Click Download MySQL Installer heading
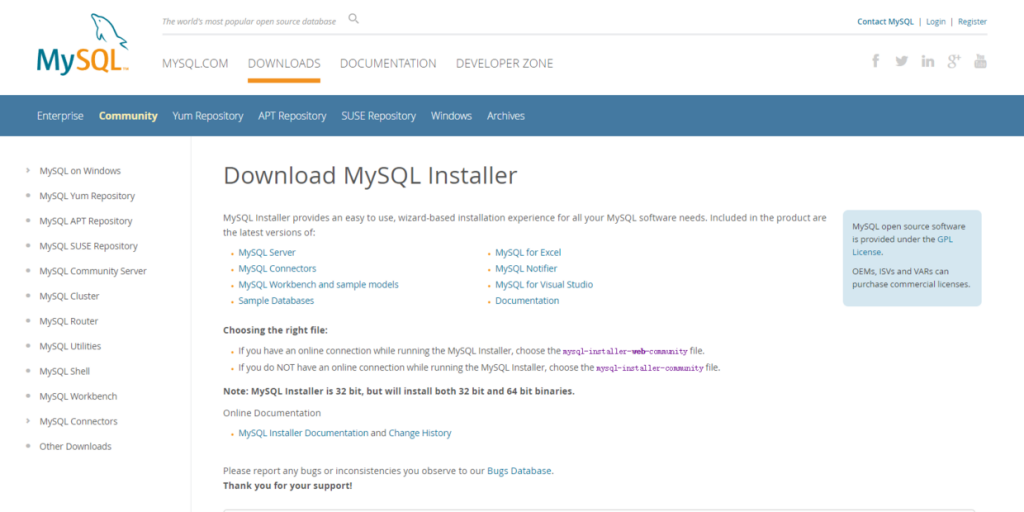Image resolution: width=1024 pixels, height=512 pixels. pyautogui.click(x=370, y=176)
